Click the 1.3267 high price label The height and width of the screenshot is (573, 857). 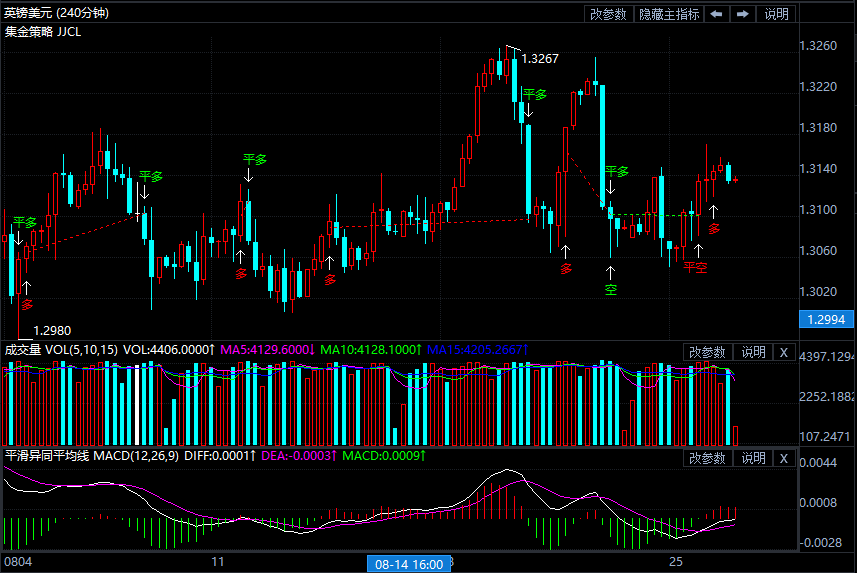click(540, 59)
